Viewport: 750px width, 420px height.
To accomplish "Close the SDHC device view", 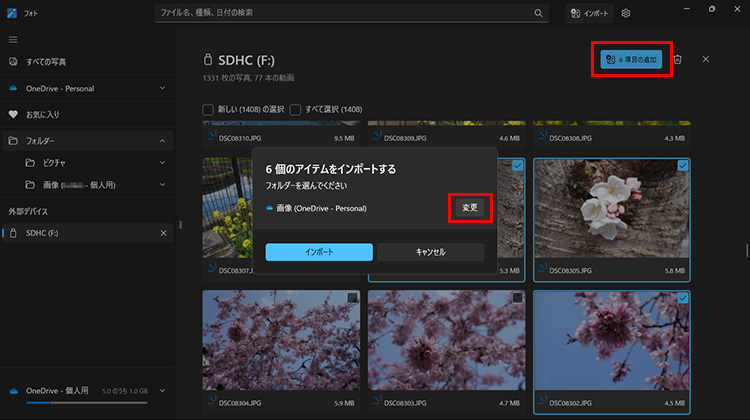I will point(705,59).
